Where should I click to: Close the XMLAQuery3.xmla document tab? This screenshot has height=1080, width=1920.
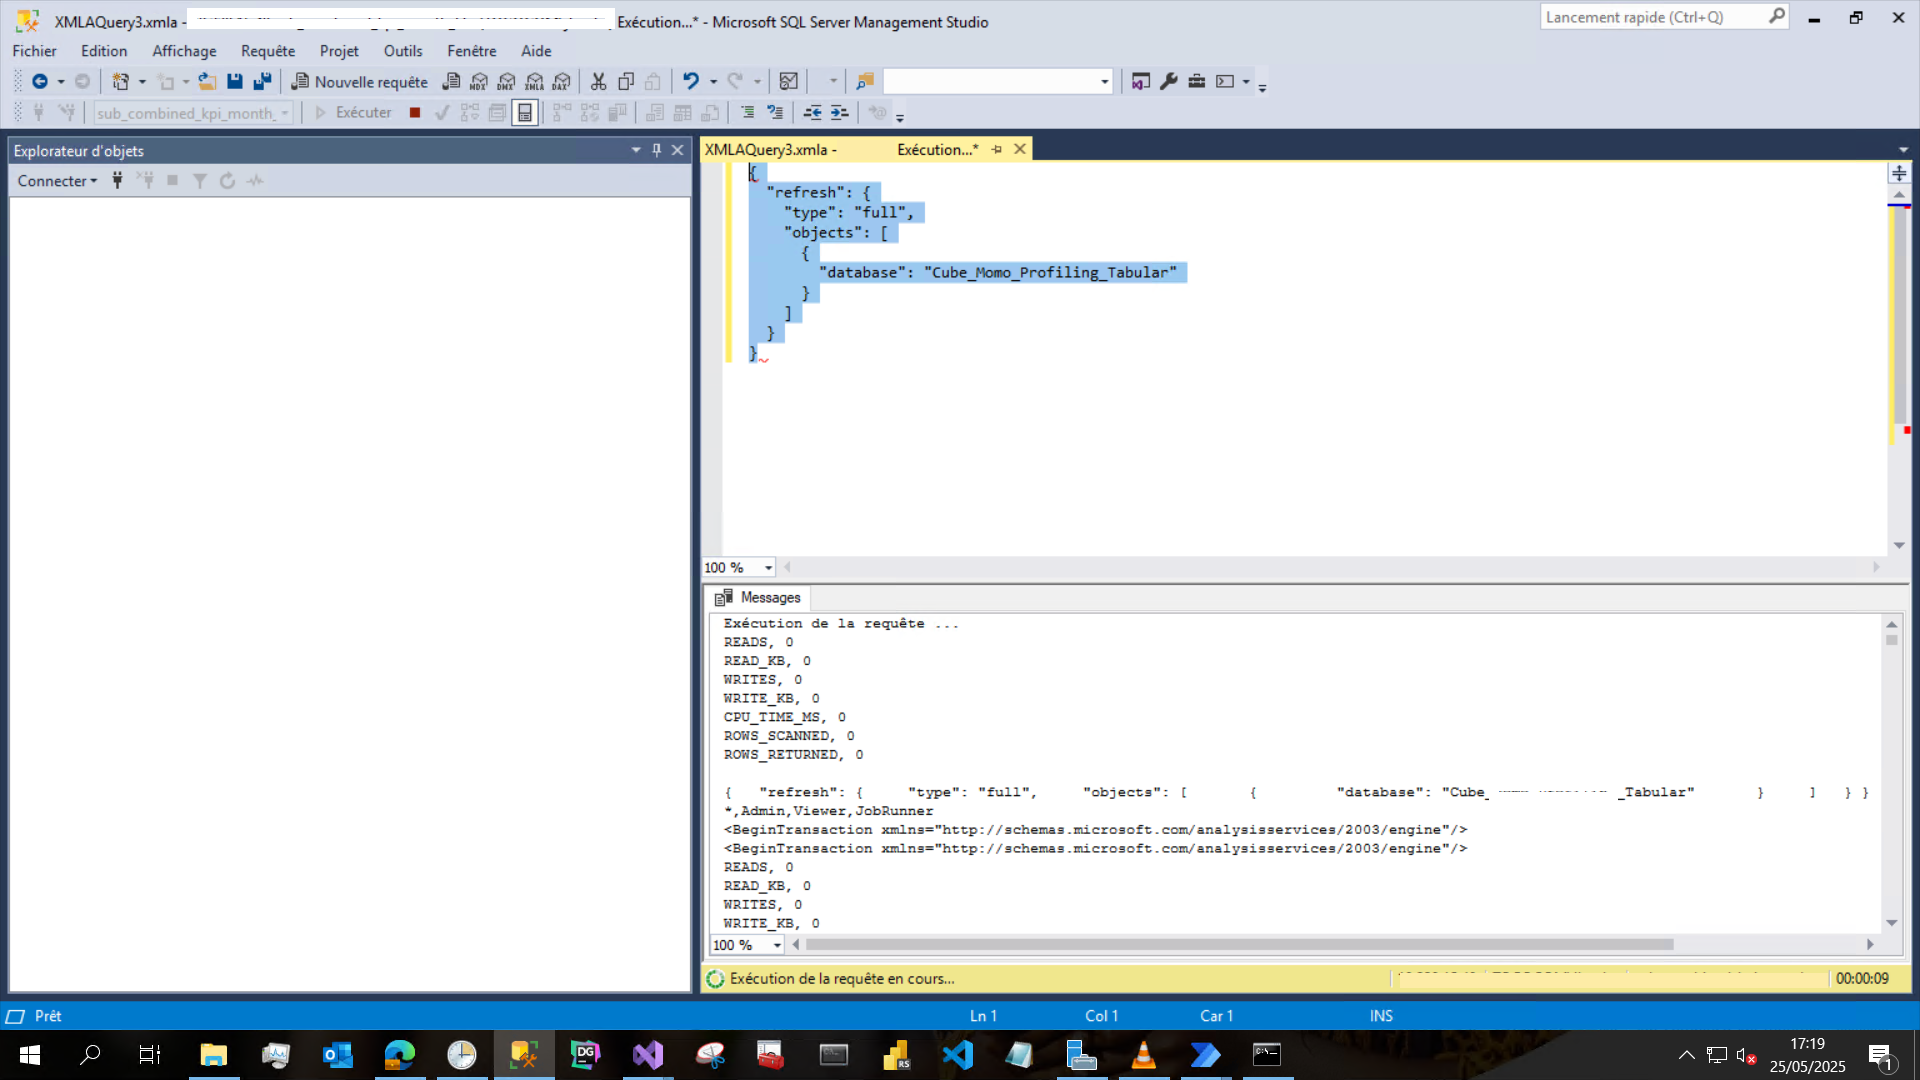[x=1020, y=149]
